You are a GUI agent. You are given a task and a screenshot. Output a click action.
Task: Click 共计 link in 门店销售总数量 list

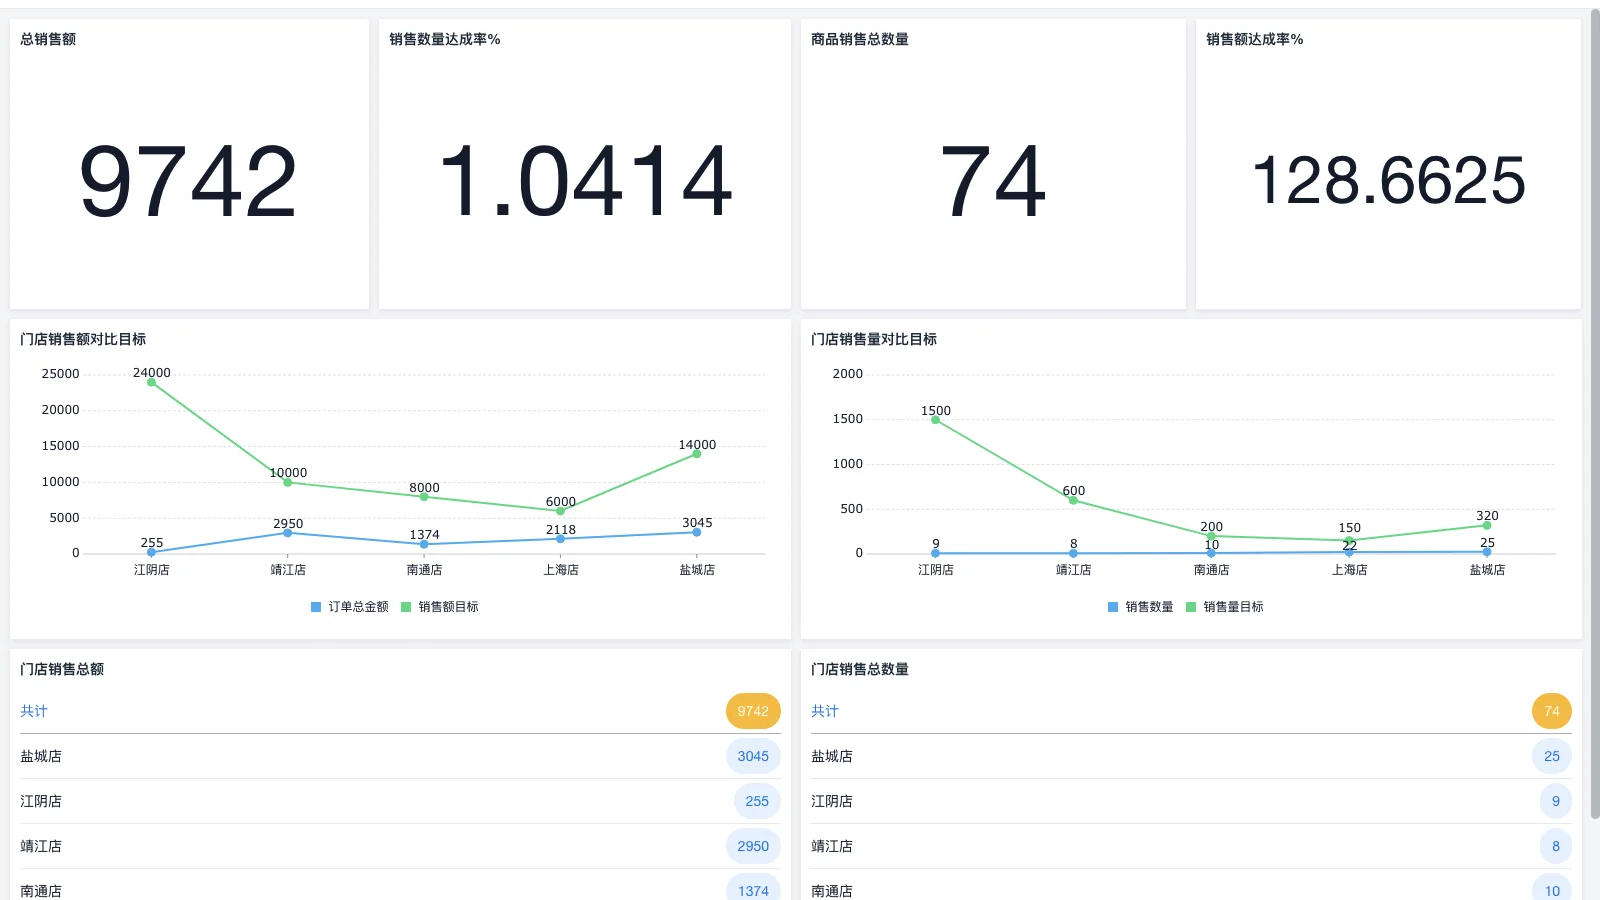825,711
